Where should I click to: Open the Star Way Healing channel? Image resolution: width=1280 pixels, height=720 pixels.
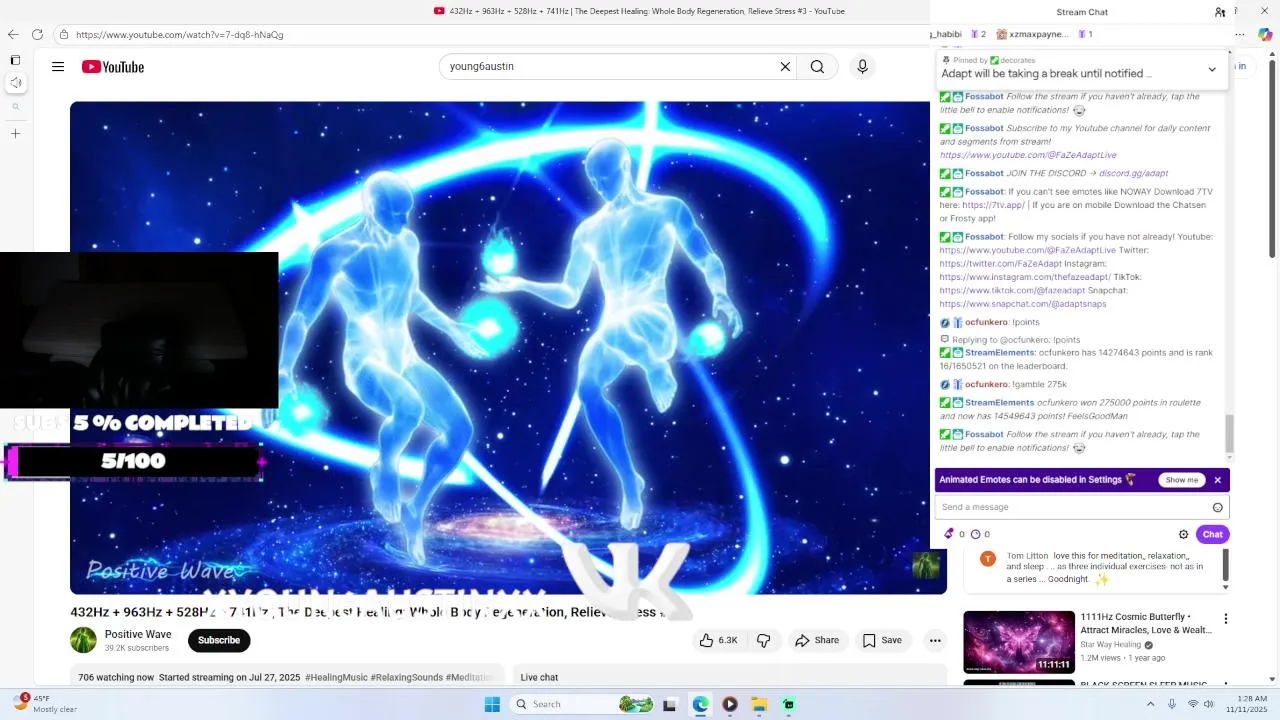pyautogui.click(x=1111, y=645)
